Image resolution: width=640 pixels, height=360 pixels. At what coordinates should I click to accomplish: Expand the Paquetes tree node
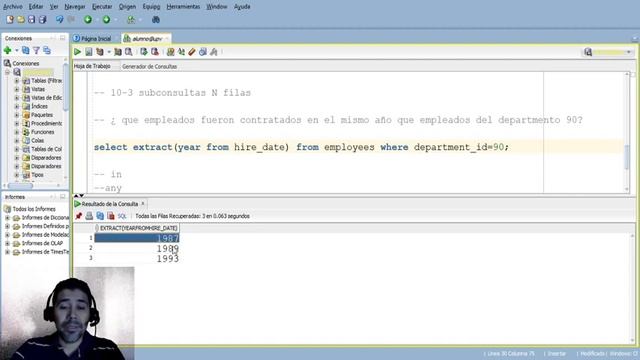17,115
